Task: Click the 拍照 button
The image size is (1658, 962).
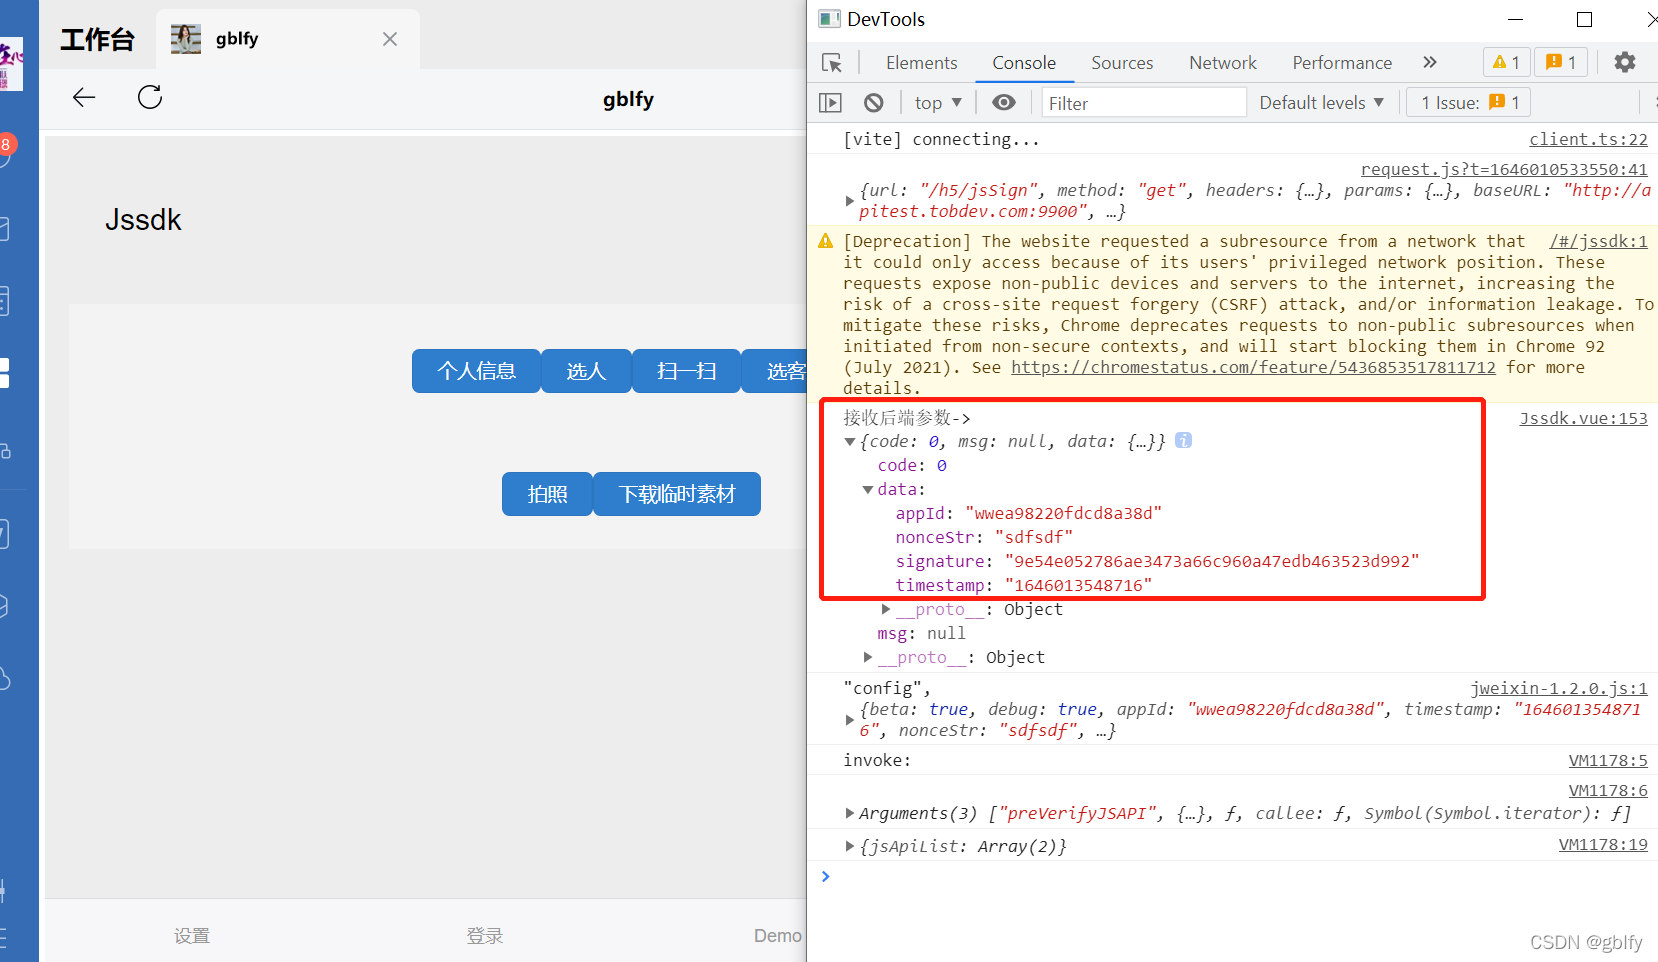Action: [547, 494]
